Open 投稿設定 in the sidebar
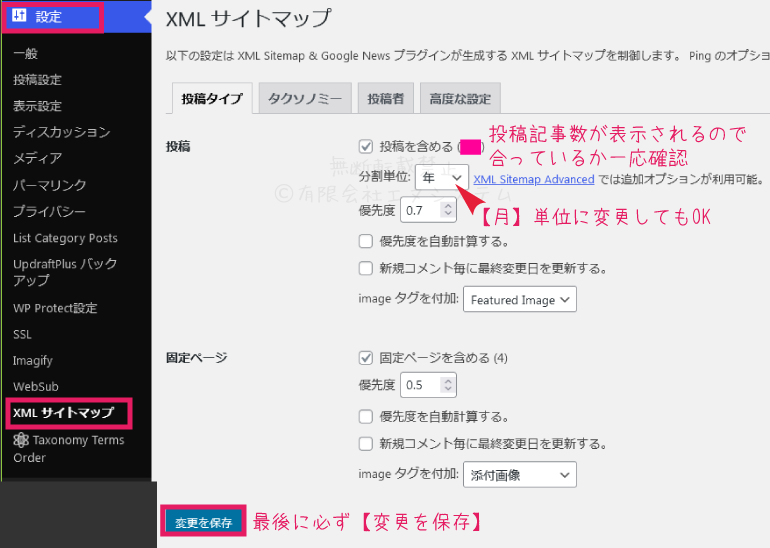This screenshot has height=548, width=770. pos(37,80)
